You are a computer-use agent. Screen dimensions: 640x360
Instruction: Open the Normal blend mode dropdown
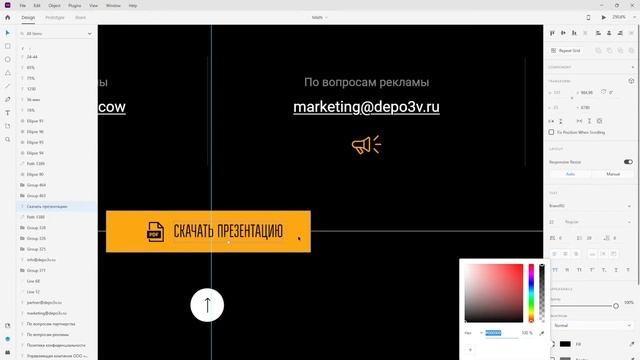coord(592,326)
